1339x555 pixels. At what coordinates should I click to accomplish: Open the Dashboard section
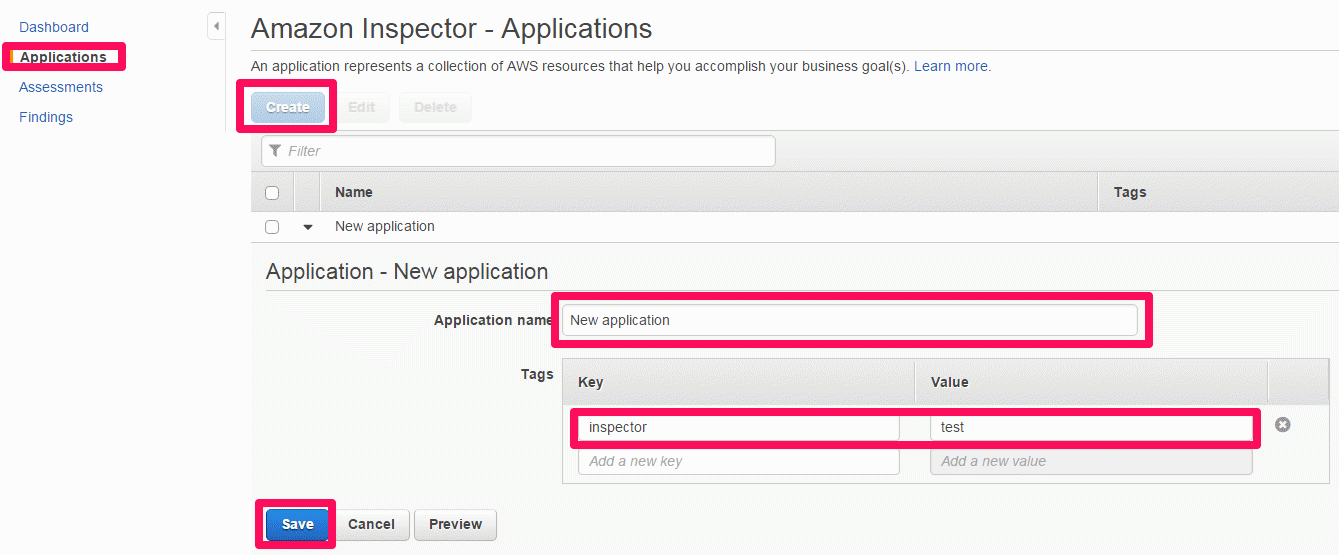coord(54,27)
